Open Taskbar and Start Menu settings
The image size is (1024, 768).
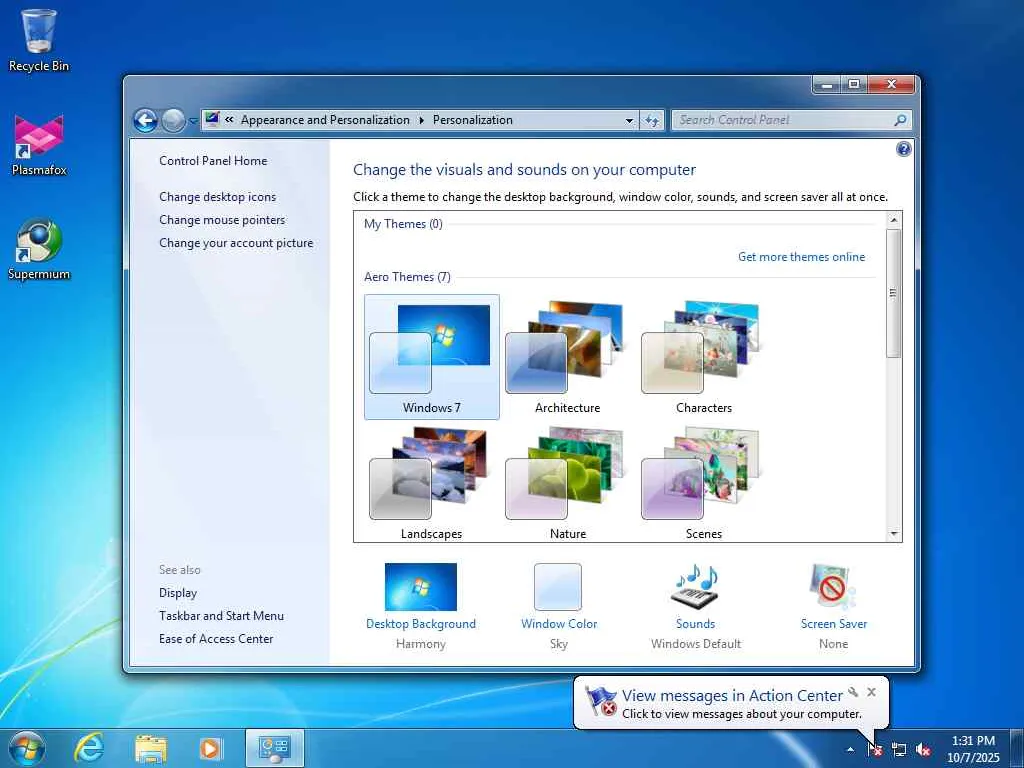221,616
